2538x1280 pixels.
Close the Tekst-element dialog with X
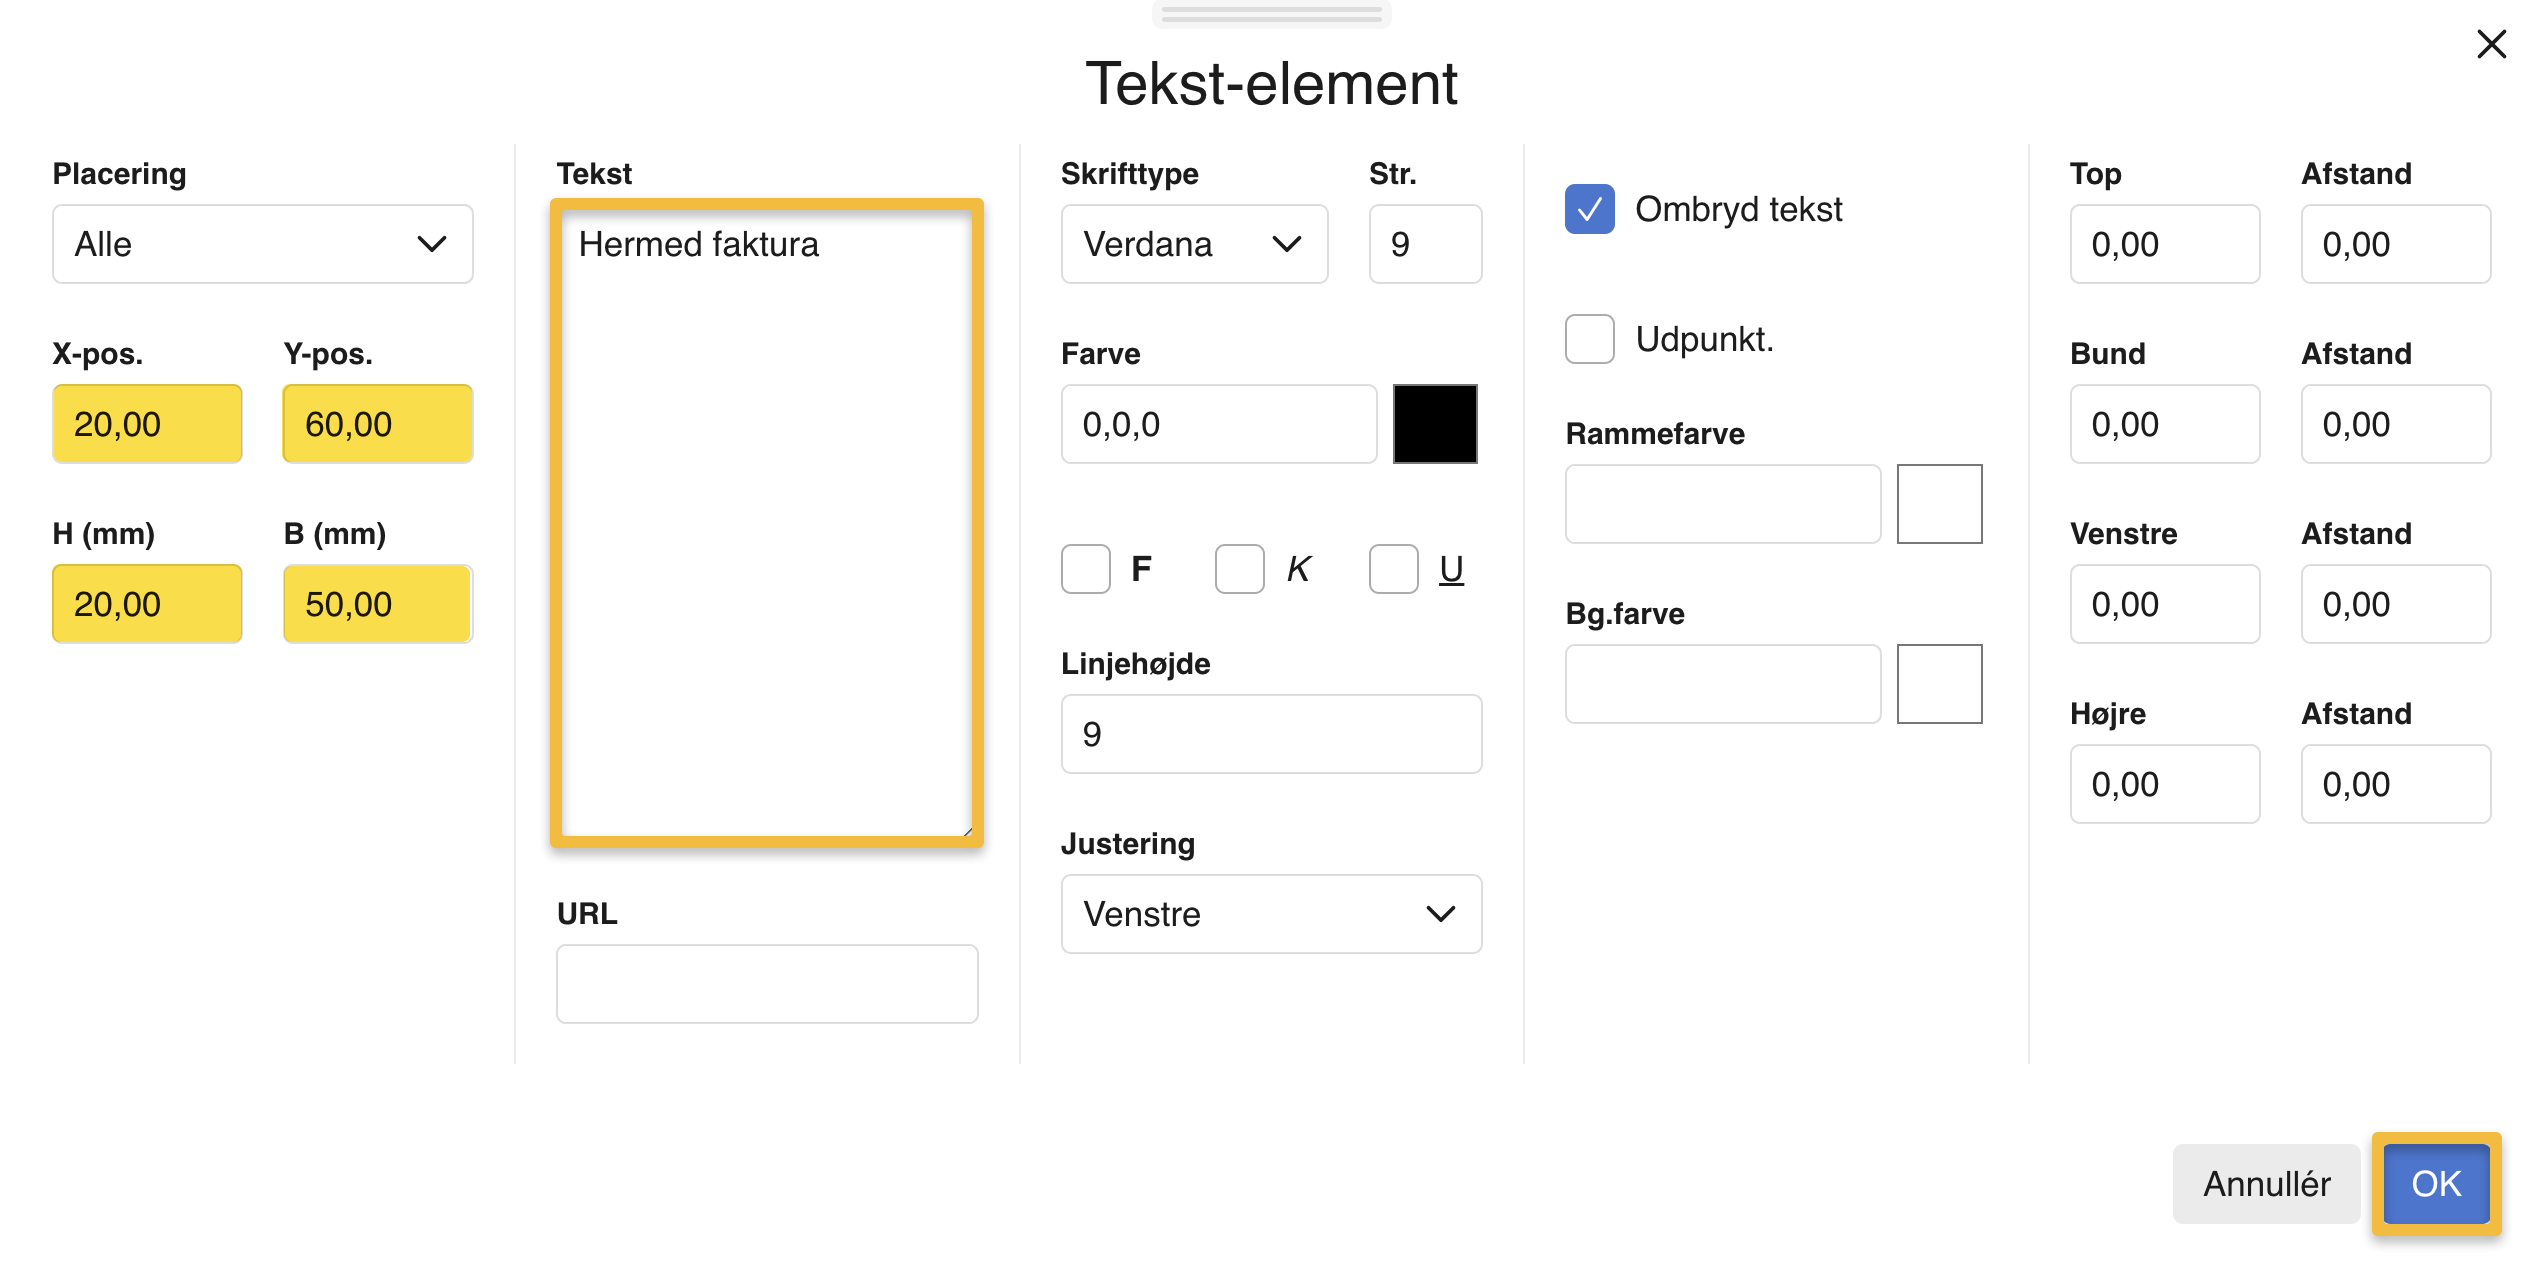pyautogui.click(x=2491, y=44)
